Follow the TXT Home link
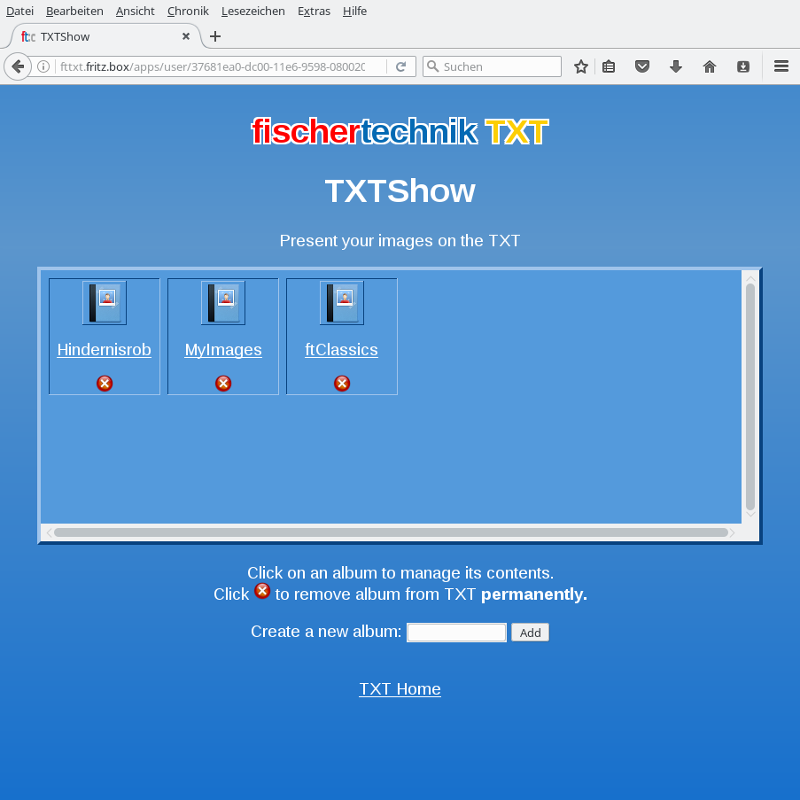800x800 pixels. point(400,689)
